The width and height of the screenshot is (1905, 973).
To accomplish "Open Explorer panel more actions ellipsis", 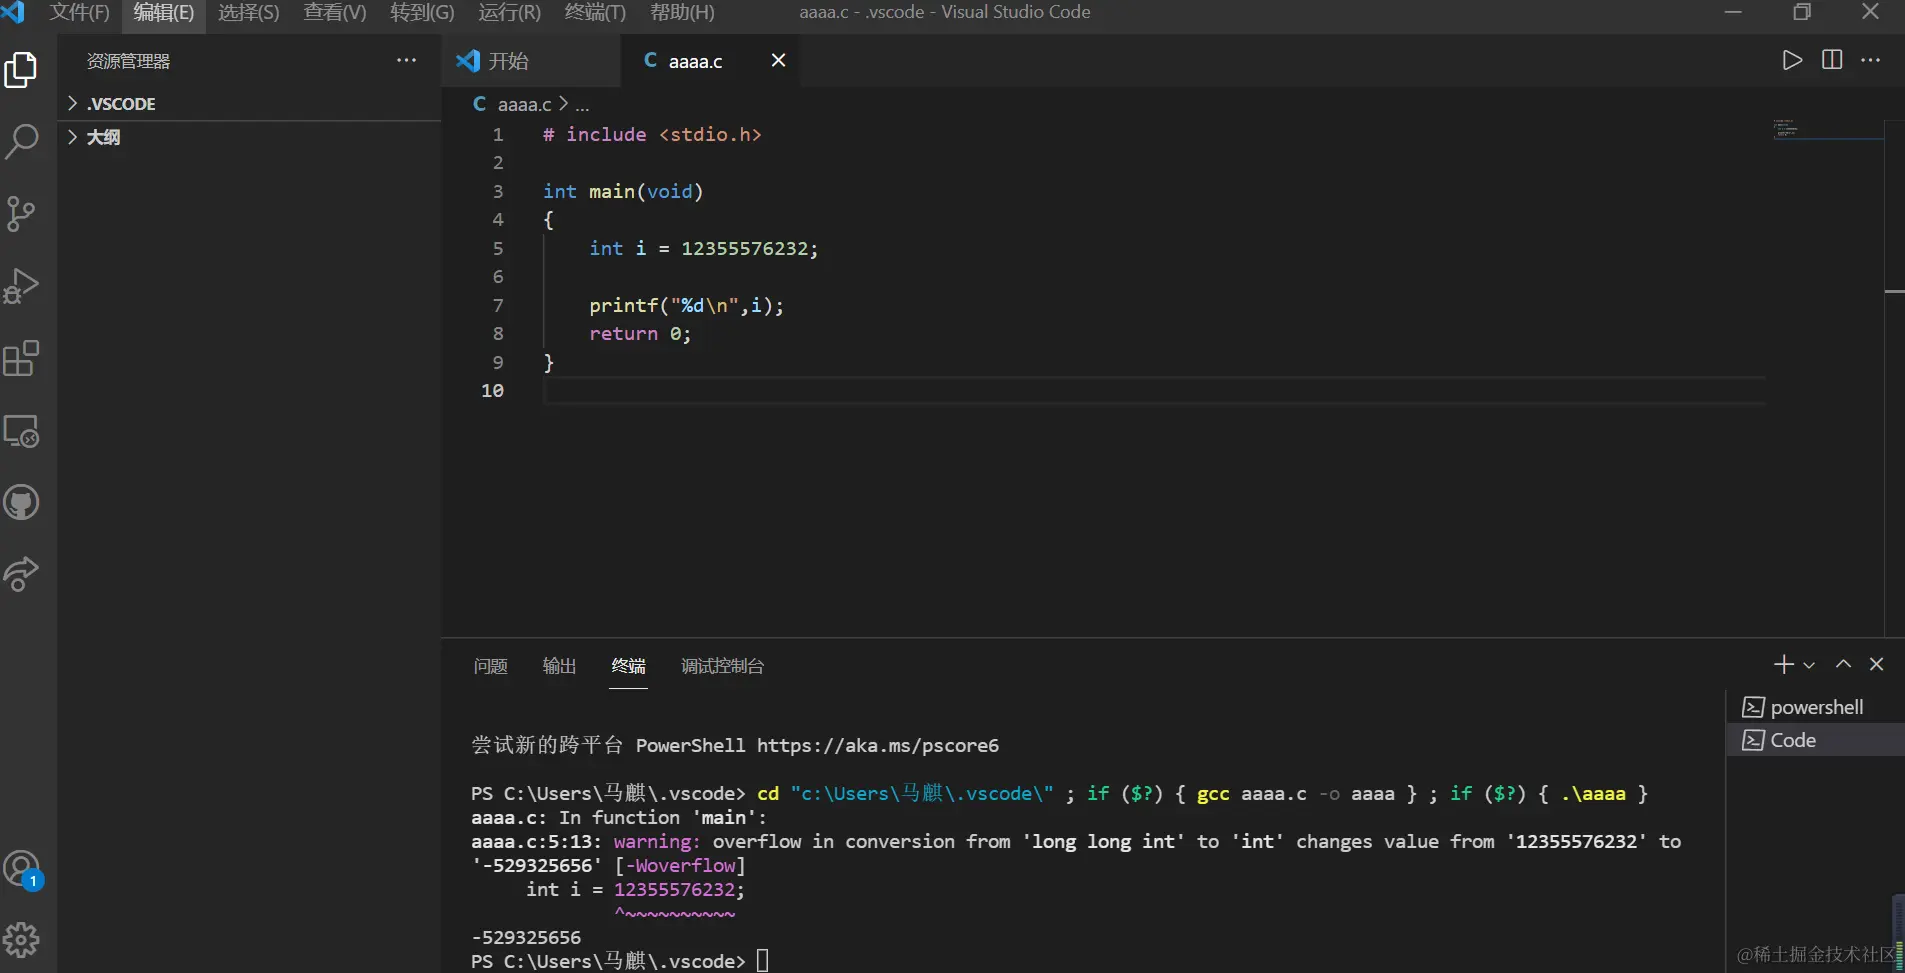I will 406,60.
